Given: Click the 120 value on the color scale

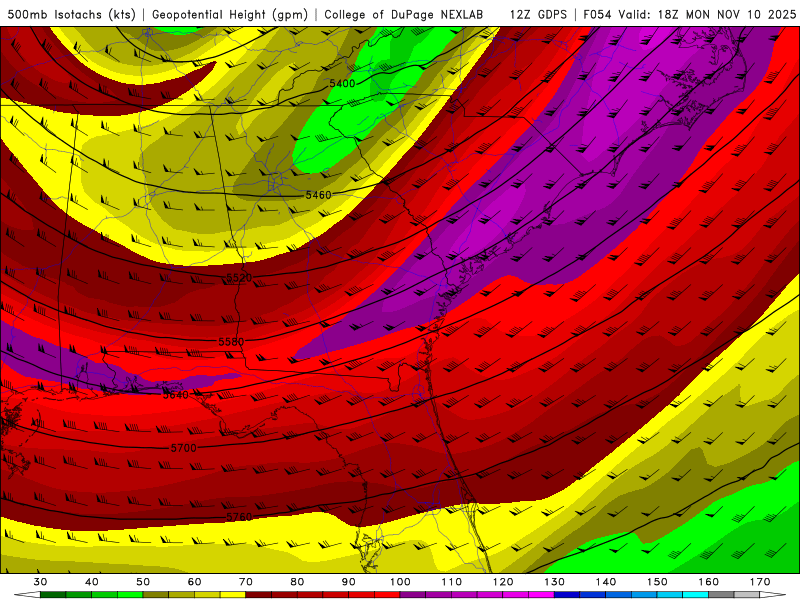Looking at the screenshot, I should [503, 582].
